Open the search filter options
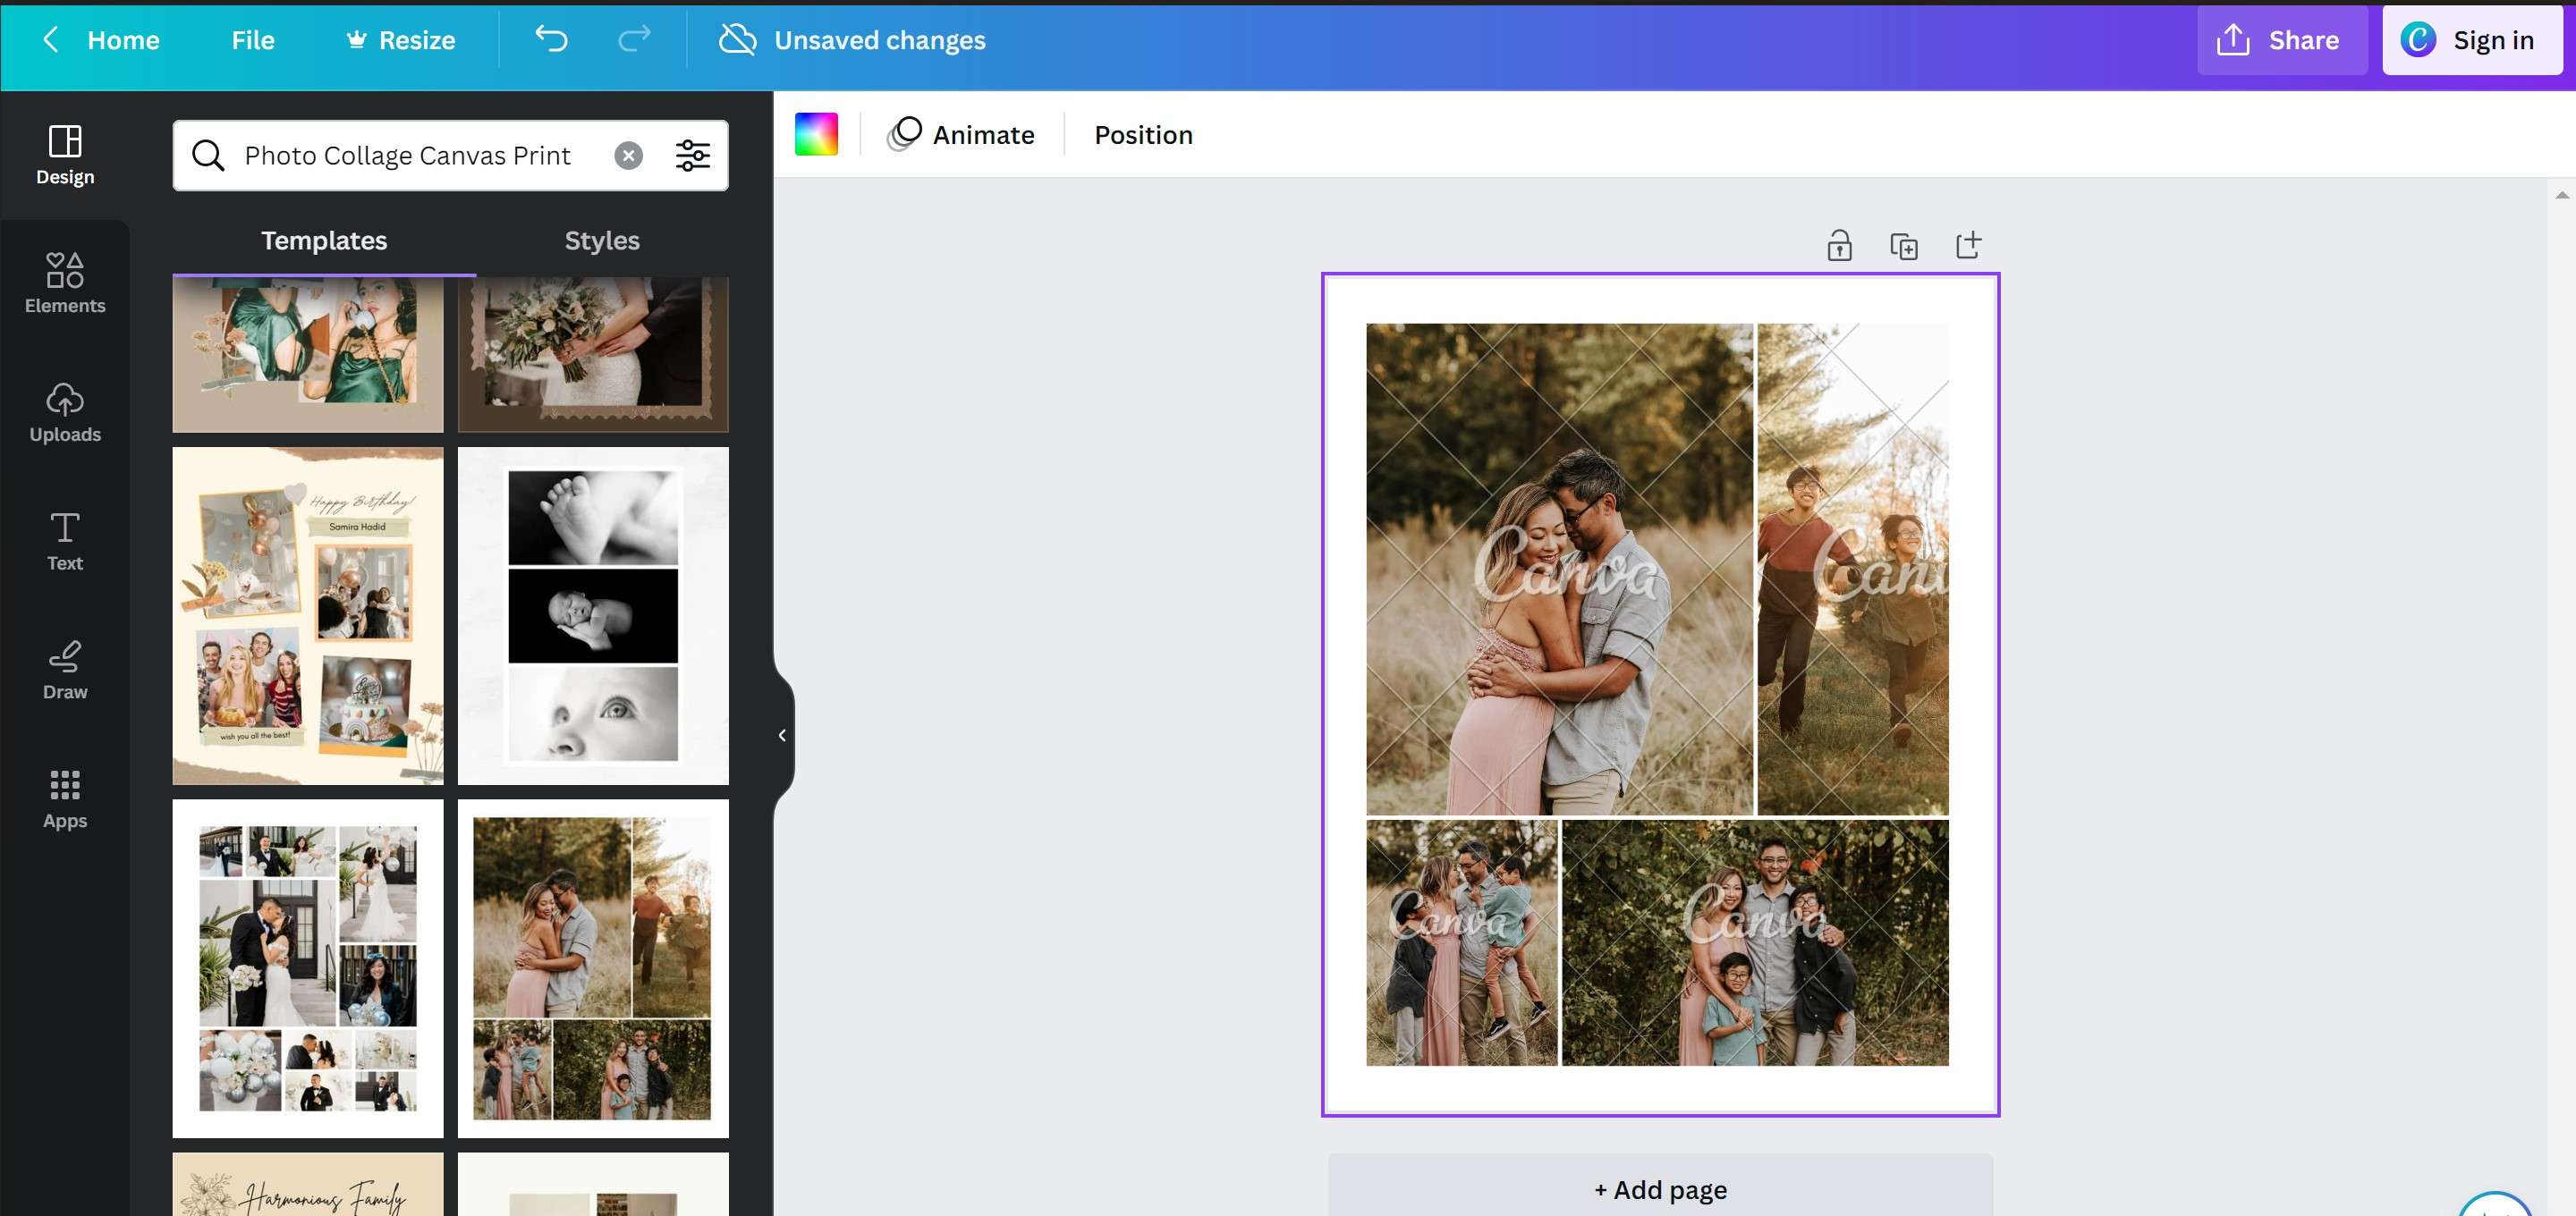The image size is (2576, 1216). point(692,155)
